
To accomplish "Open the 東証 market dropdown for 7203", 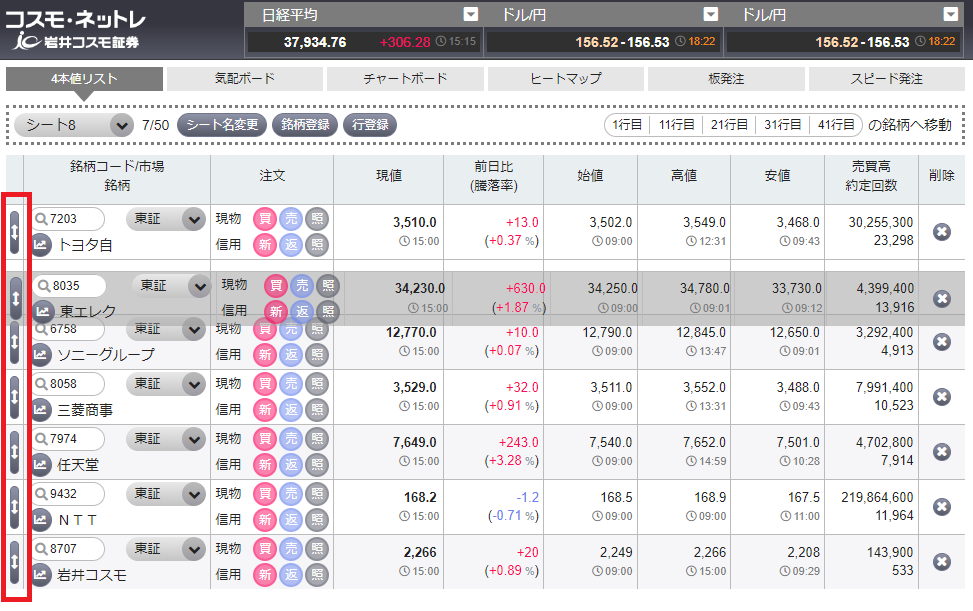I will (194, 219).
